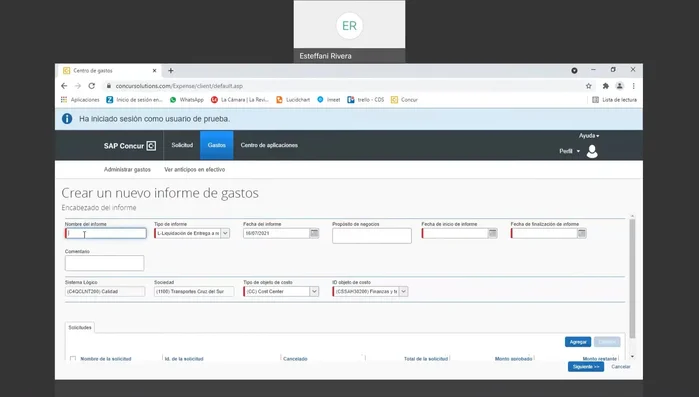The height and width of the screenshot is (397, 699).
Task: Open the Concur bookmark
Action: 404,100
